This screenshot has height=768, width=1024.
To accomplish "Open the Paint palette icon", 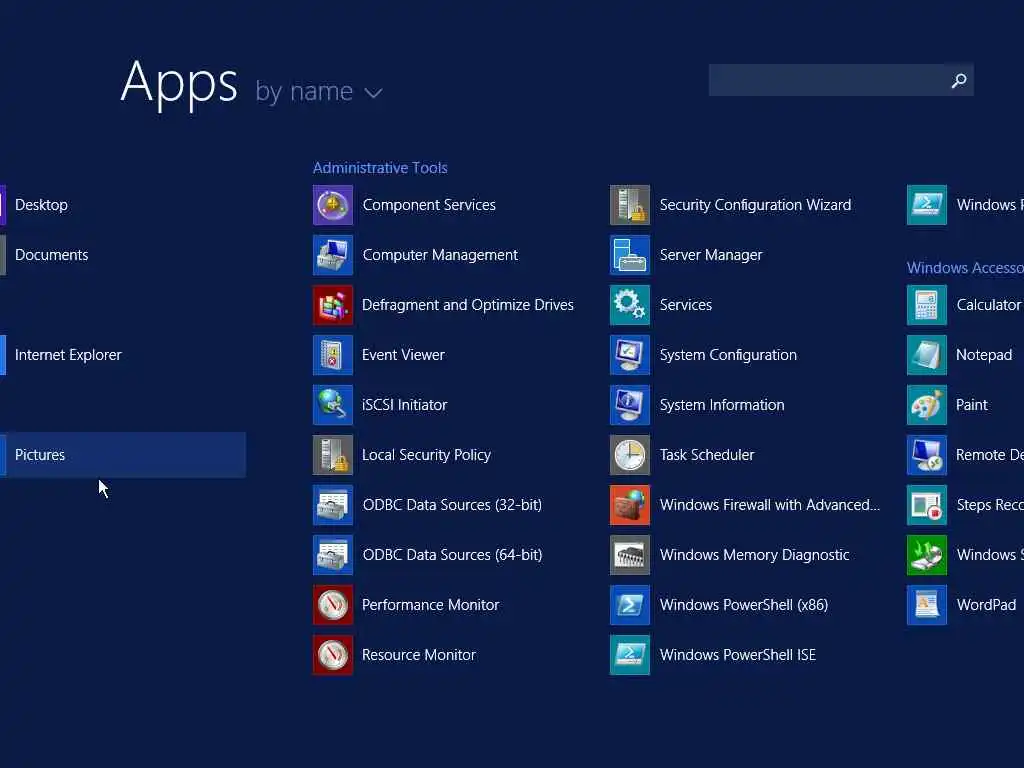I will coord(927,405).
